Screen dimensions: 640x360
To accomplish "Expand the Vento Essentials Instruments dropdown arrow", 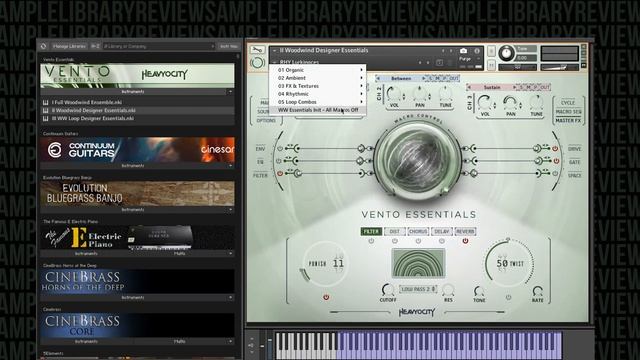I will tap(230, 92).
